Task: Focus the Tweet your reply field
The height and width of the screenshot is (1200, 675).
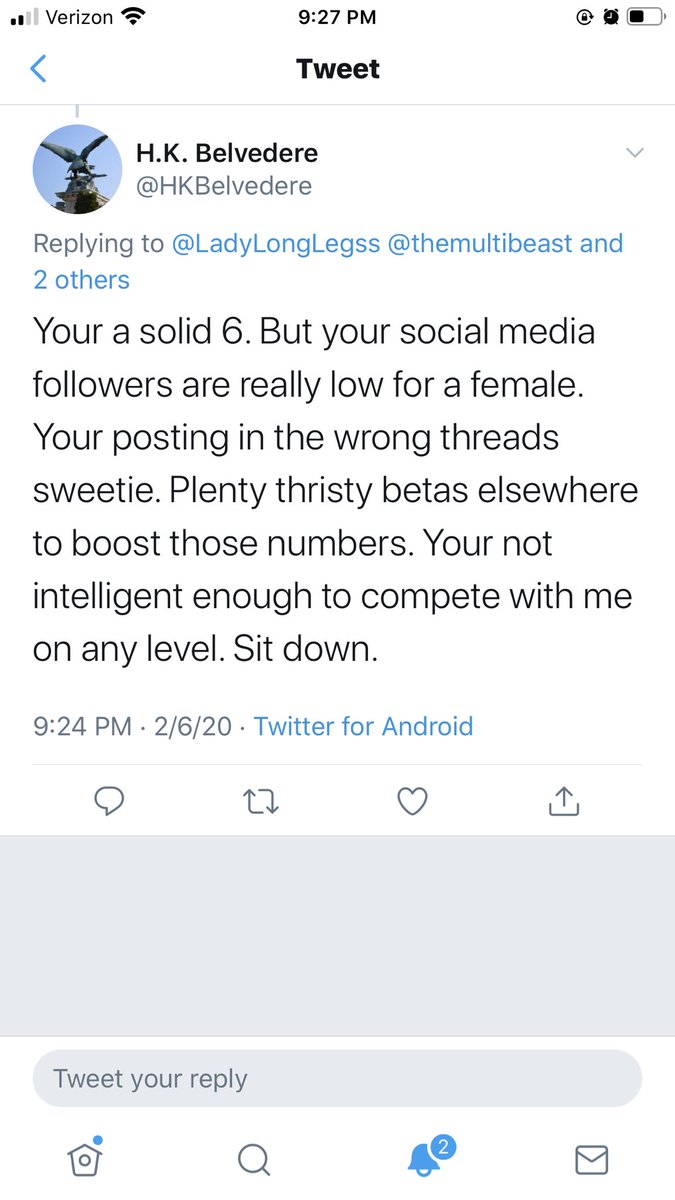Action: [337, 1079]
